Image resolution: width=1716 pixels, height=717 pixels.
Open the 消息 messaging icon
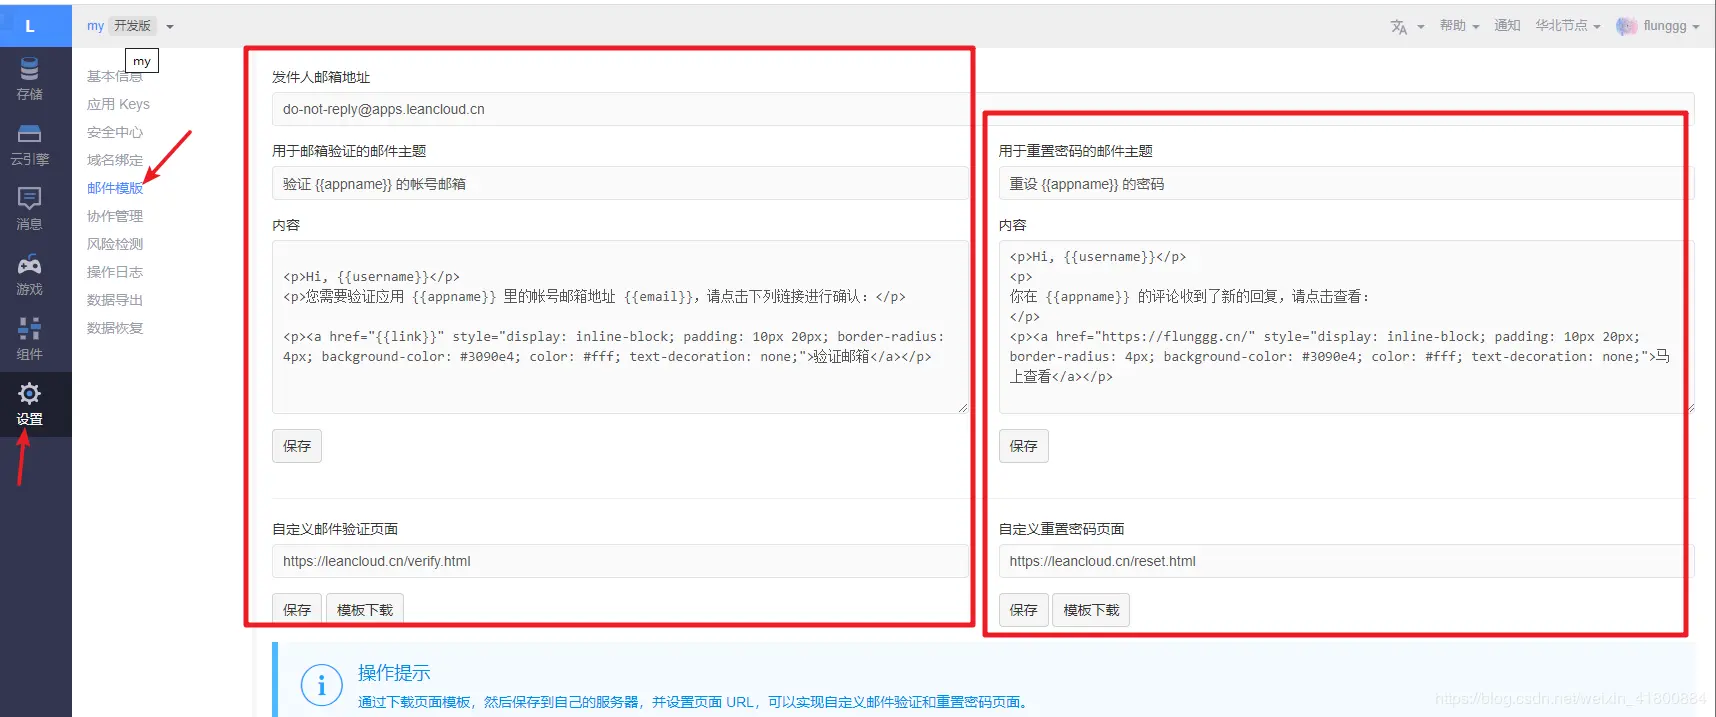click(x=30, y=198)
